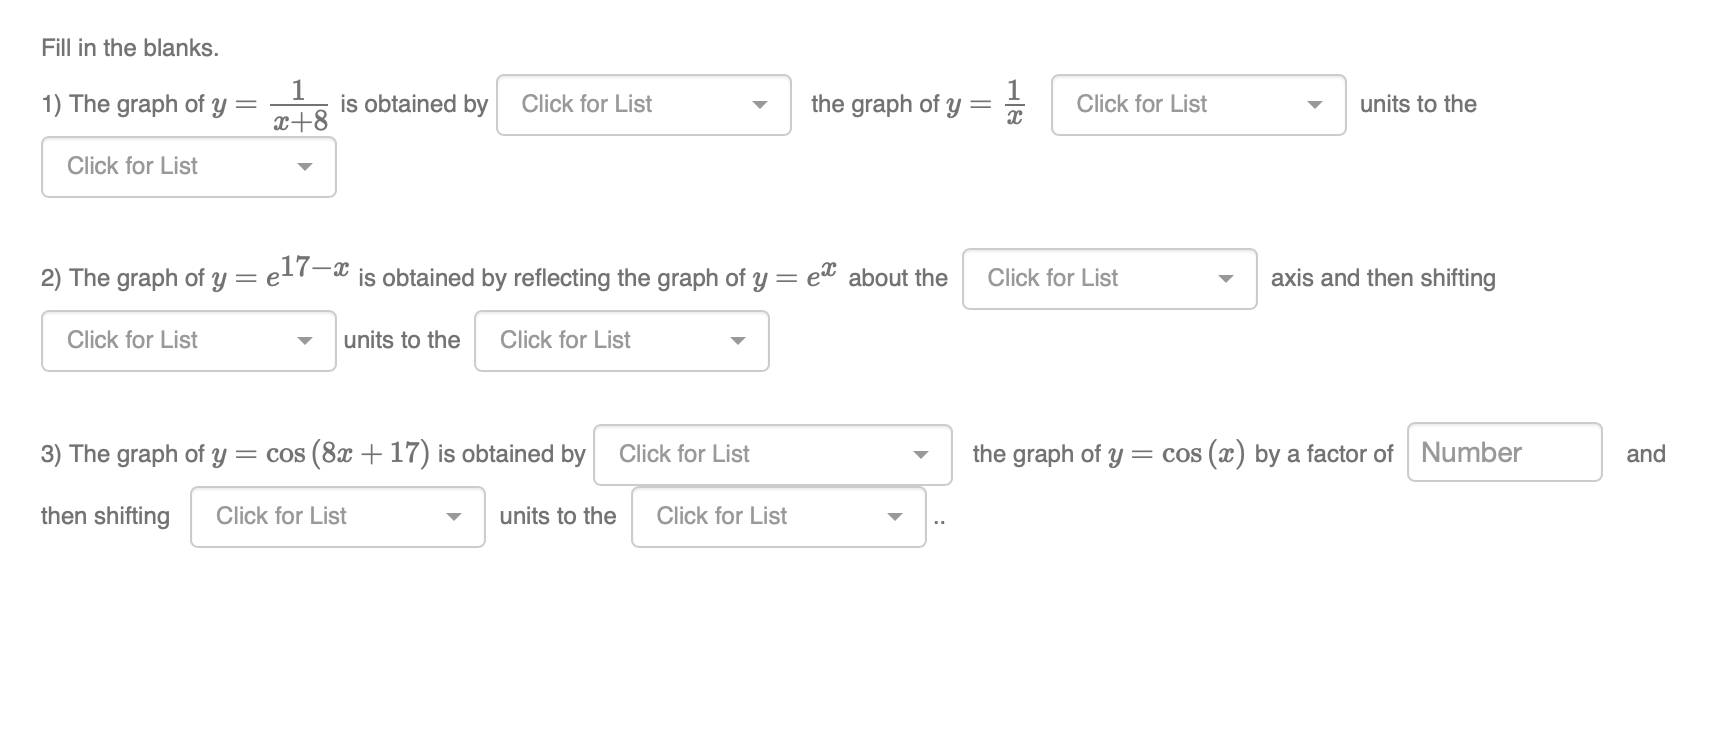This screenshot has width=1710, height=750.
Task: Open direction dropdown ending question 2
Action: coord(621,341)
